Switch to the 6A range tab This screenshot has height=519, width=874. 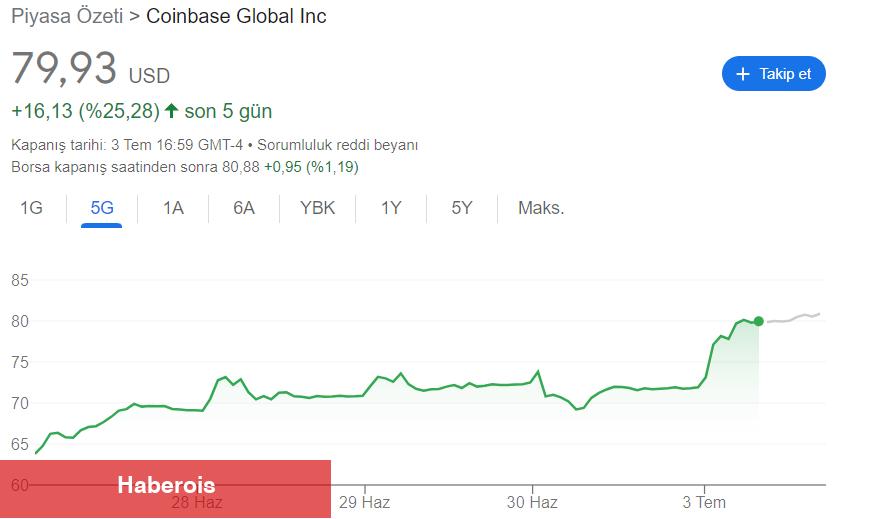click(244, 208)
